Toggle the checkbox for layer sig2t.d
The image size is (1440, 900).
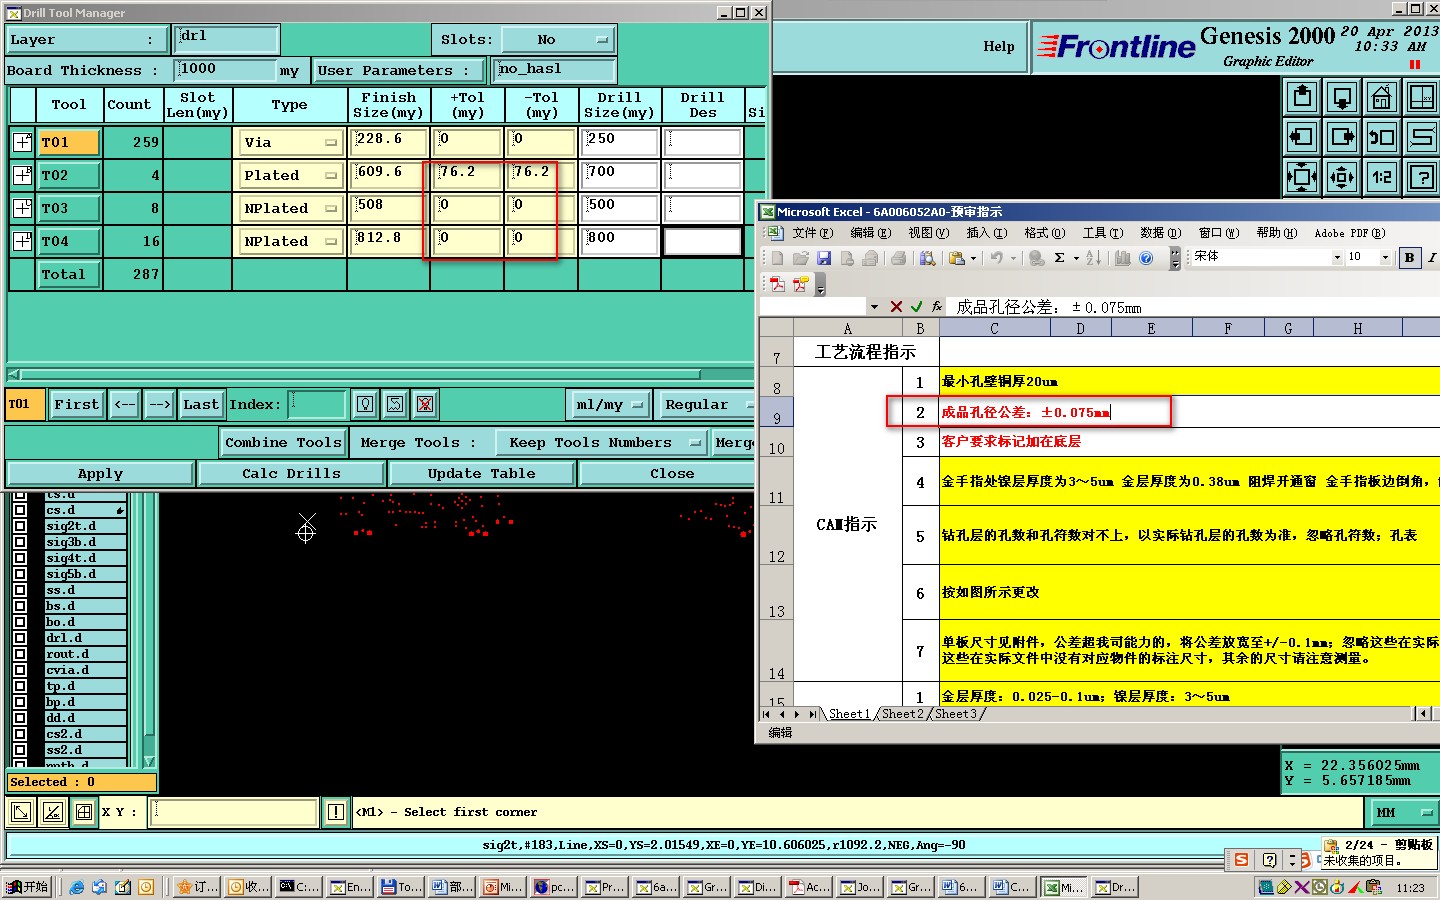click(x=20, y=526)
